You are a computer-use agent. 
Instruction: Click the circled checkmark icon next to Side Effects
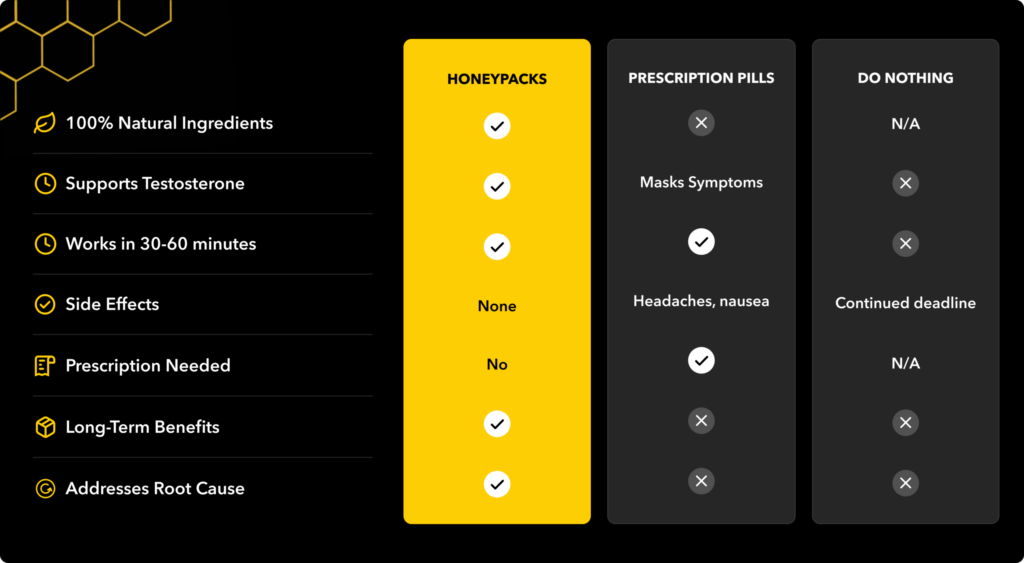(x=44, y=304)
